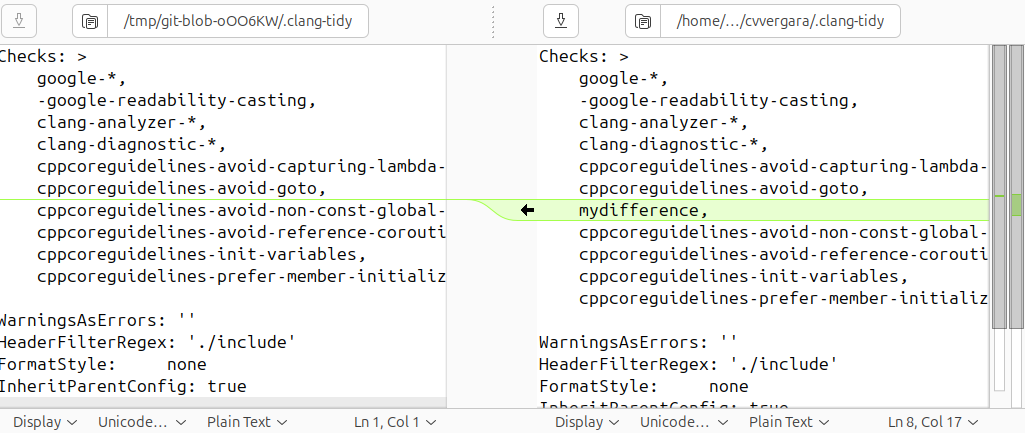1025x433 pixels.
Task: Click the left pane save file icon
Action: pos(19,20)
